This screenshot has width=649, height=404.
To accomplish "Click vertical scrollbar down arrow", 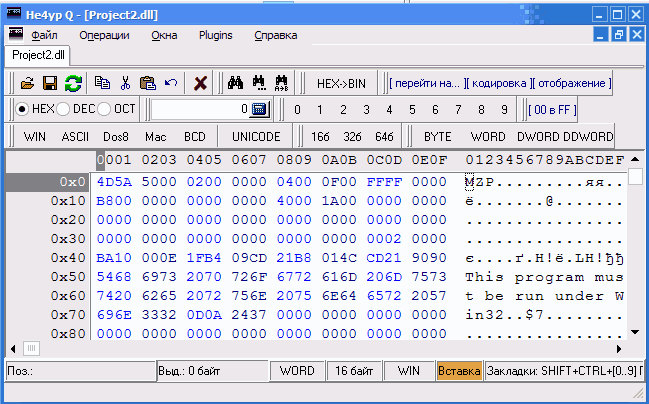I will click(635, 332).
